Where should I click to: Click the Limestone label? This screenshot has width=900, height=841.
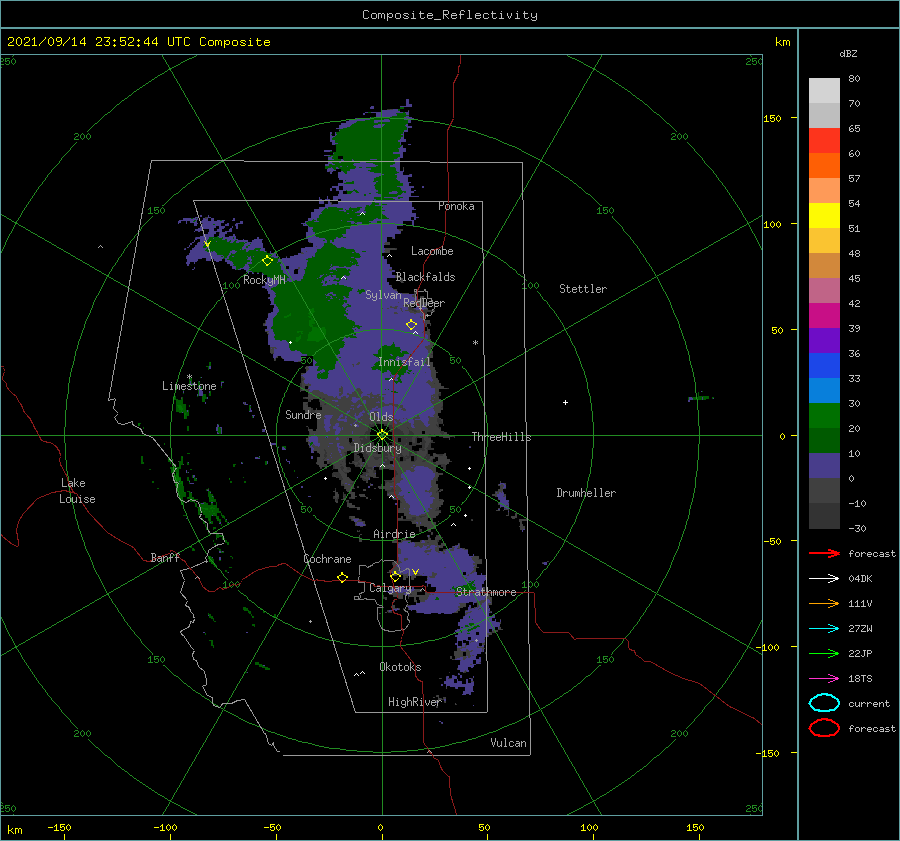[189, 386]
